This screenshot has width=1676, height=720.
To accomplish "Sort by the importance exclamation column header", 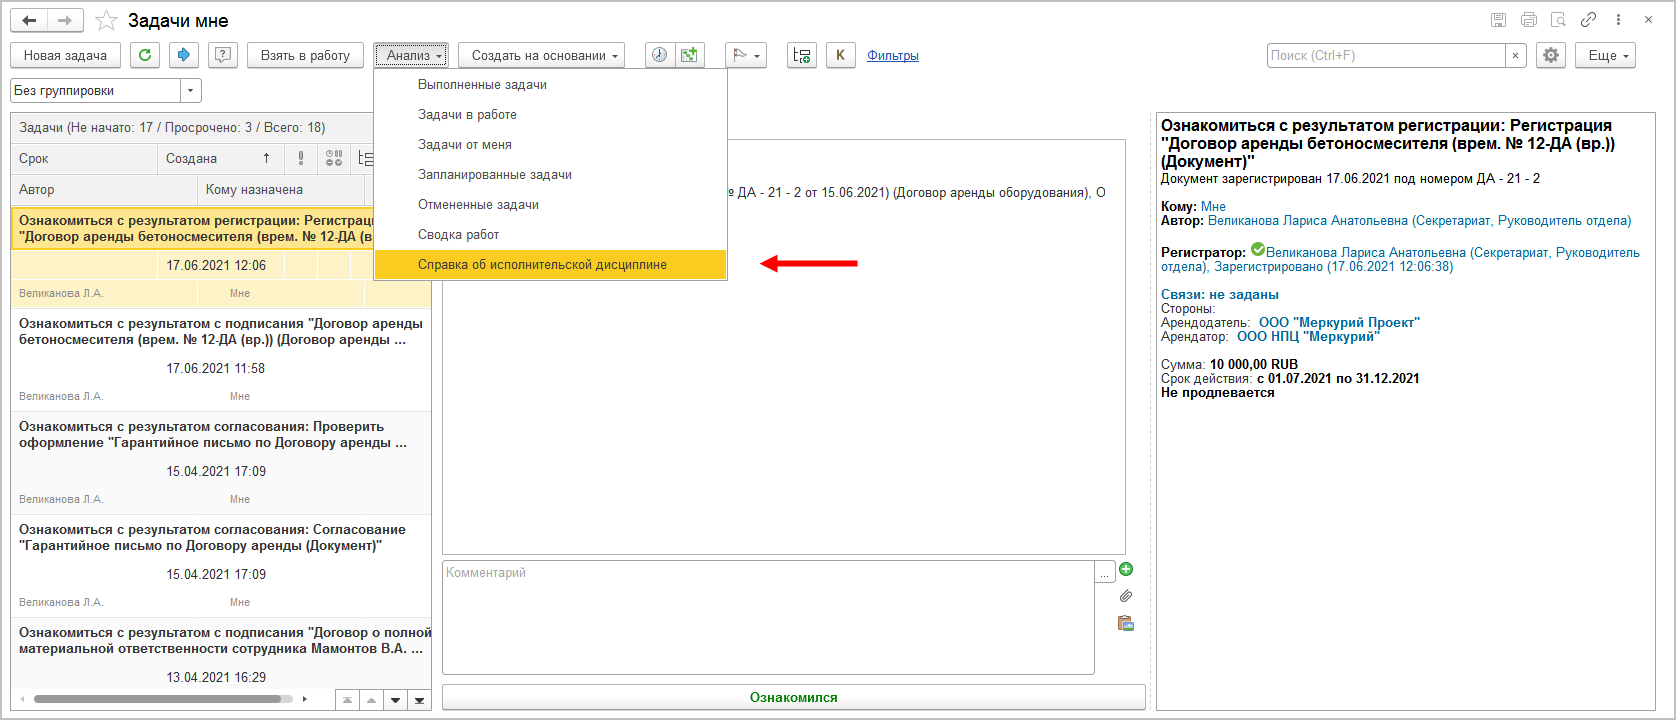I will click(301, 158).
